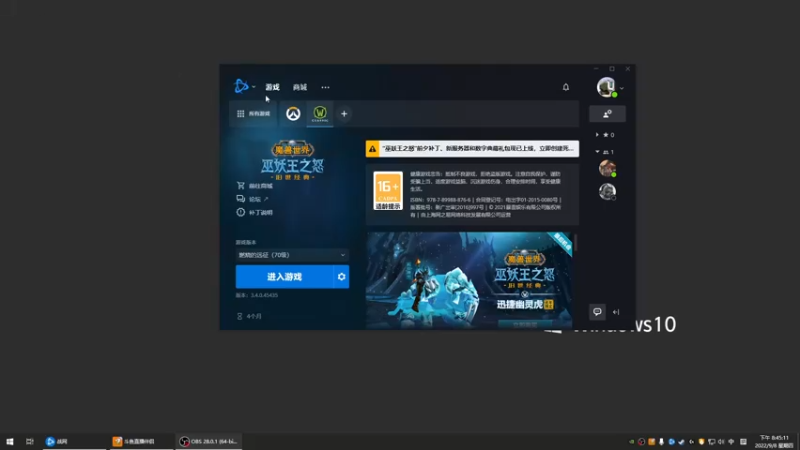
Task: Open game settings gear beside play button
Action: (x=341, y=277)
